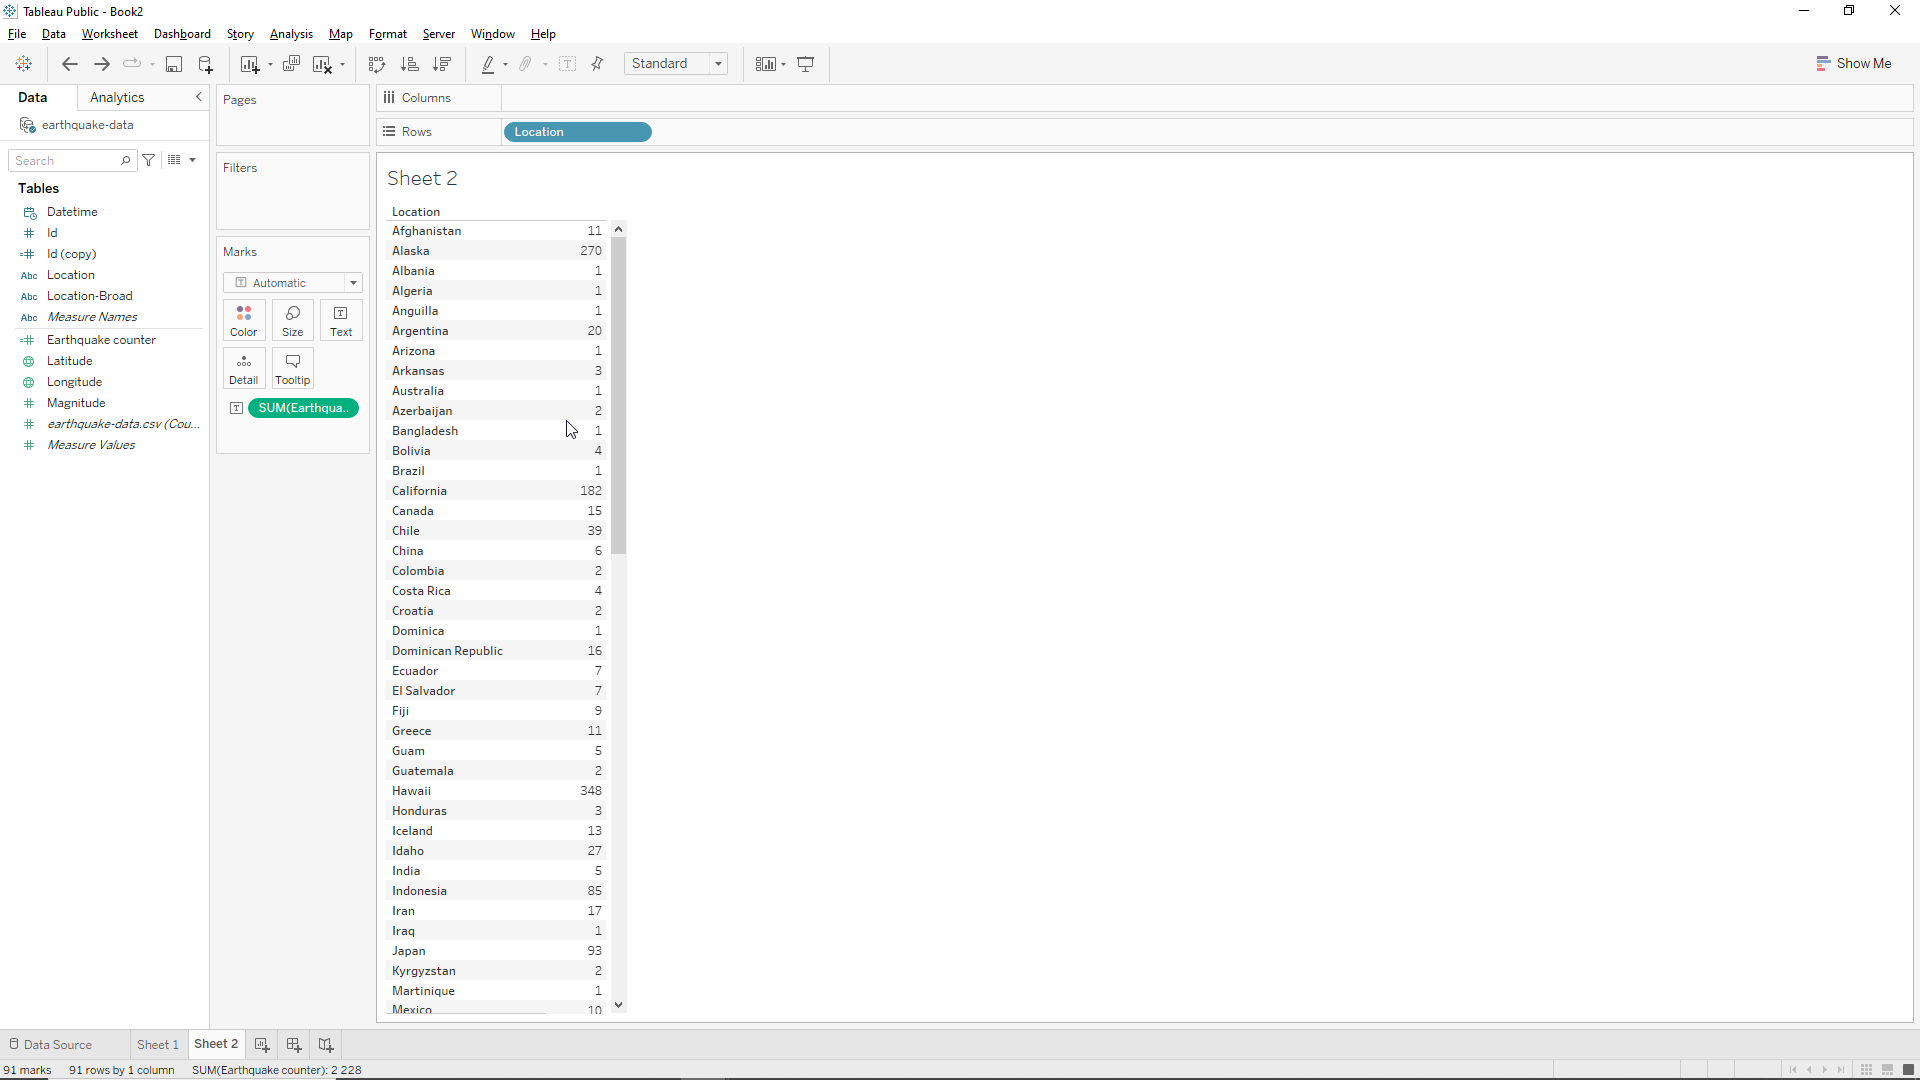Open the File menu

[17, 34]
